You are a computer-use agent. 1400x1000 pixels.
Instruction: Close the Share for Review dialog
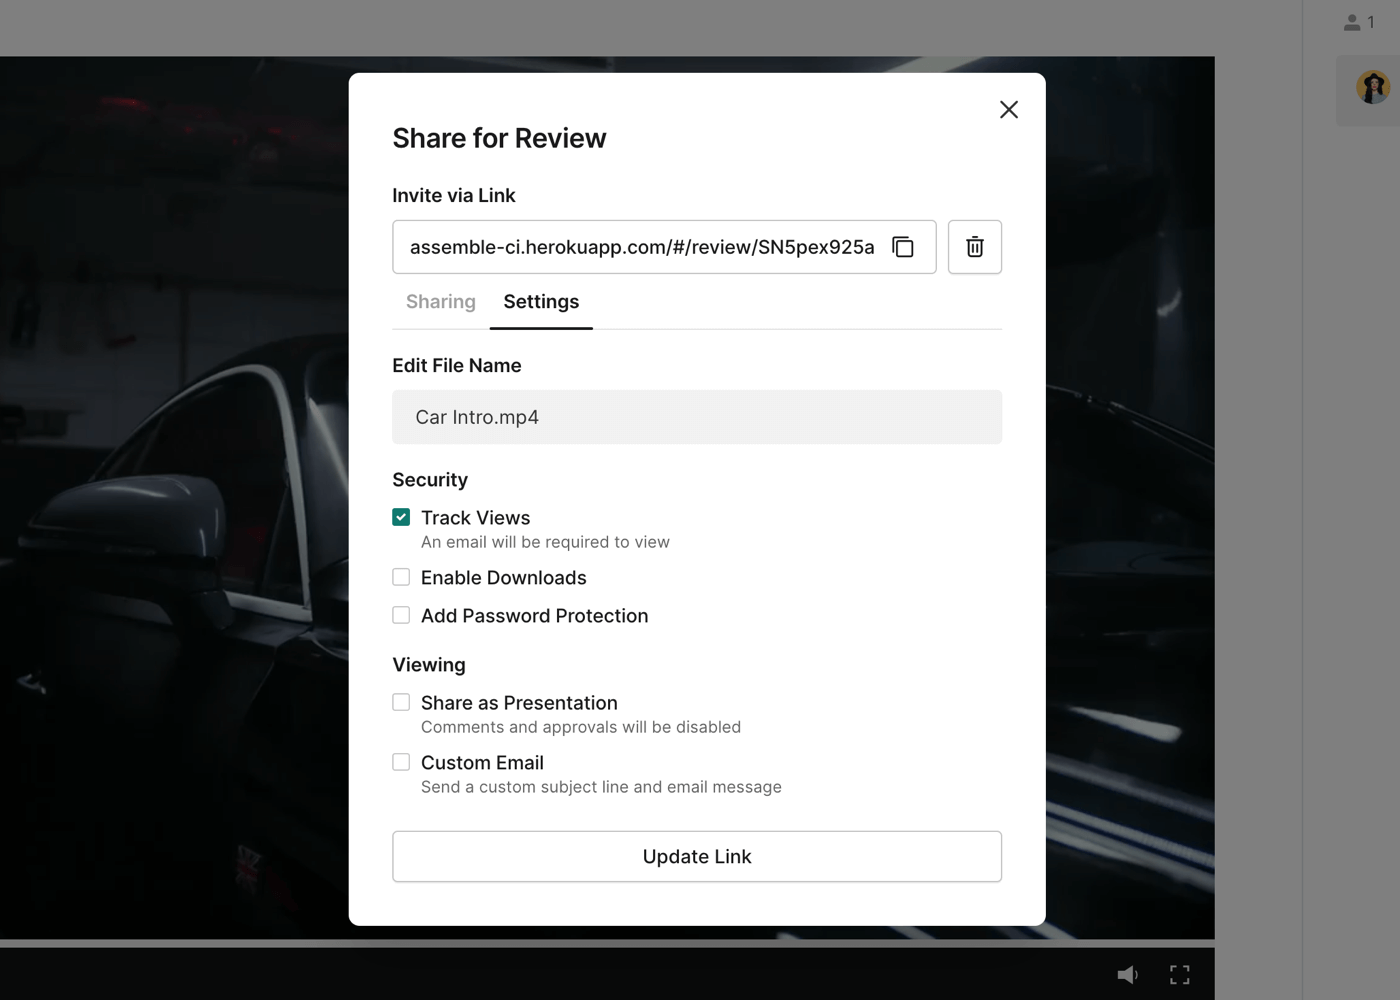point(1008,110)
